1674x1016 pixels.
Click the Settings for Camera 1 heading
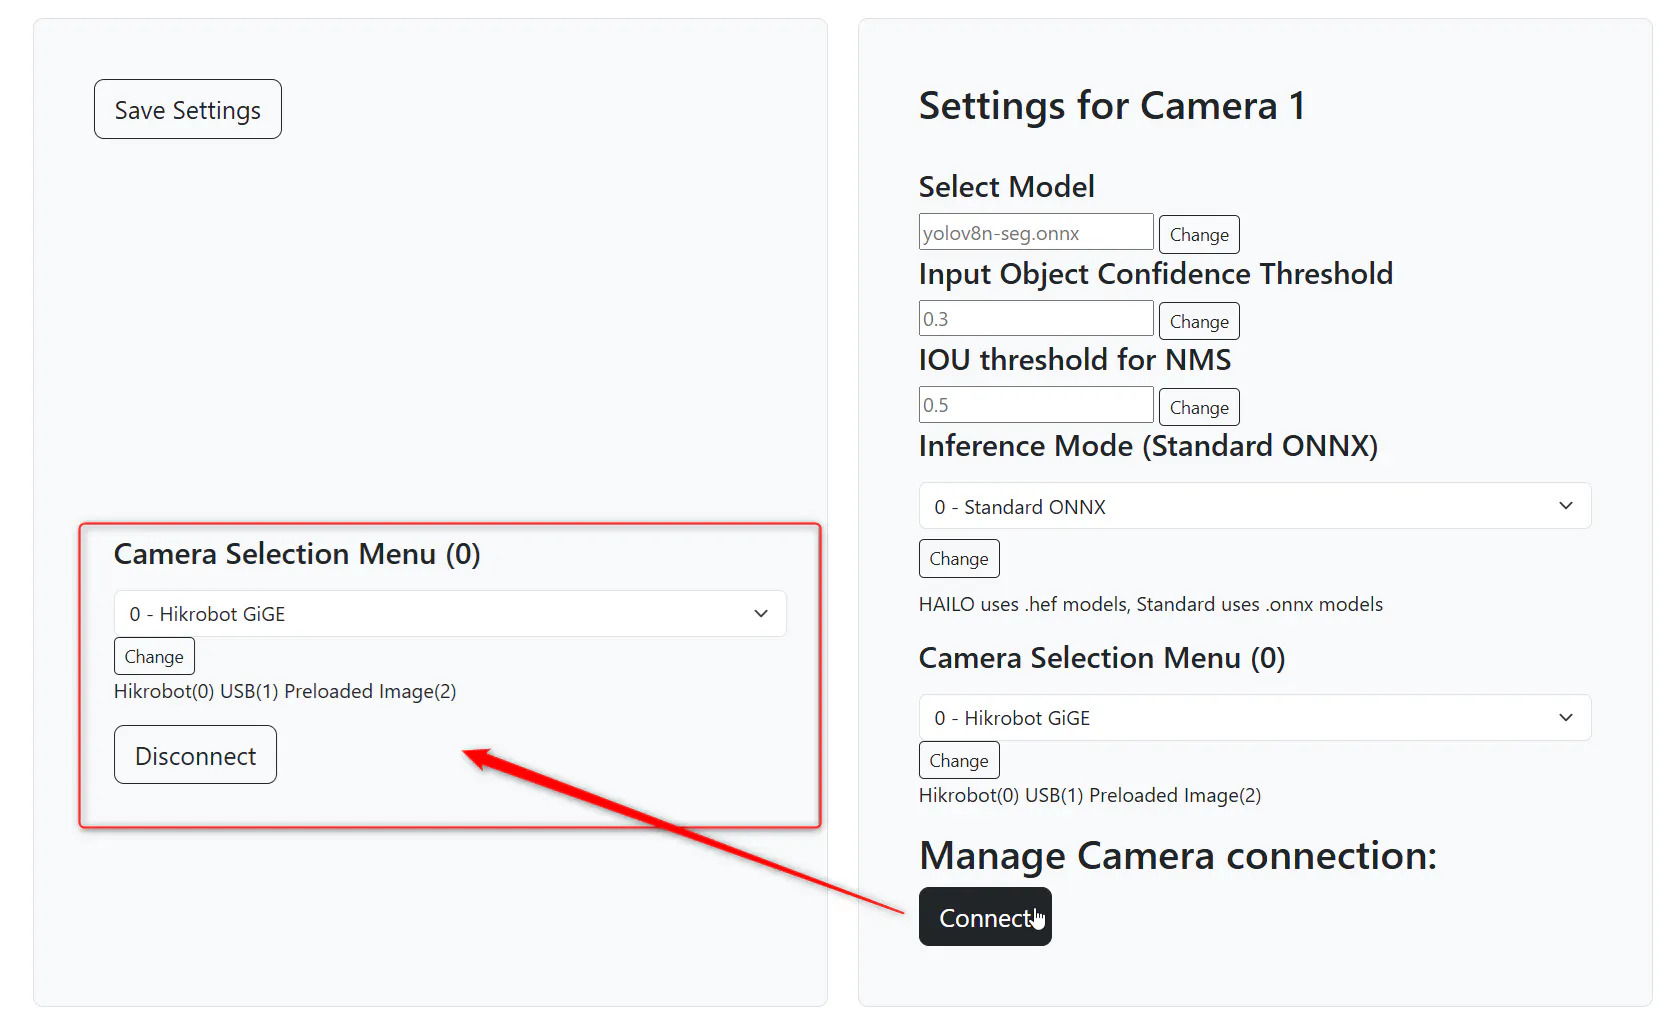click(x=1112, y=105)
